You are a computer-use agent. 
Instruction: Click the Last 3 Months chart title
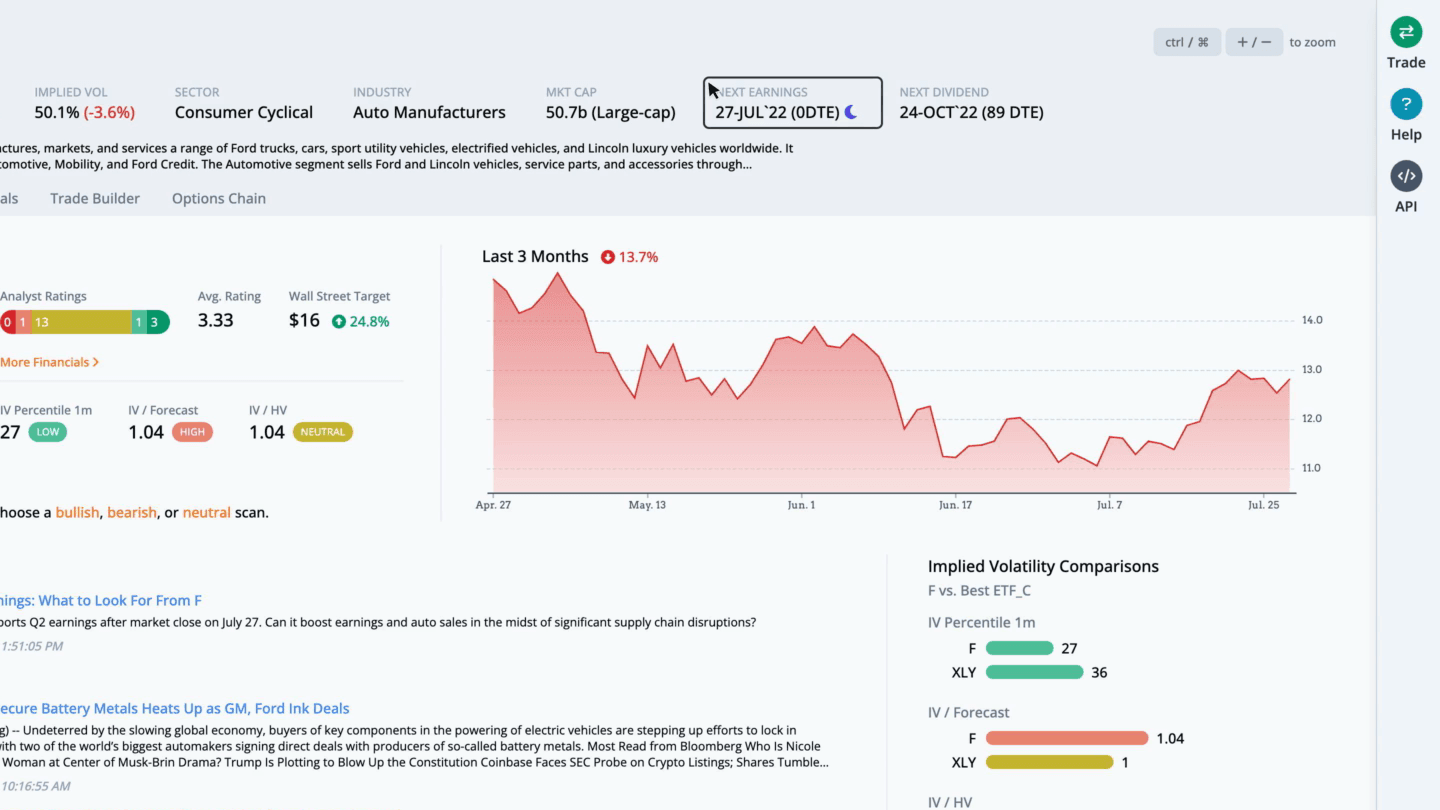[x=535, y=256]
